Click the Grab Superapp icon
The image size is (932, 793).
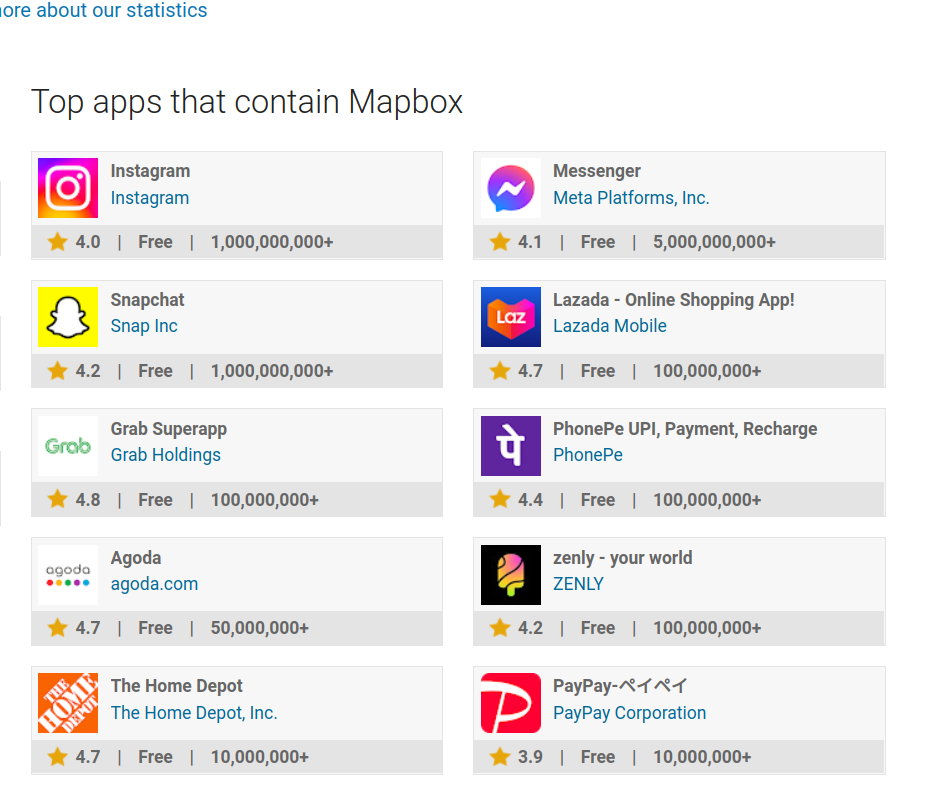[66, 446]
